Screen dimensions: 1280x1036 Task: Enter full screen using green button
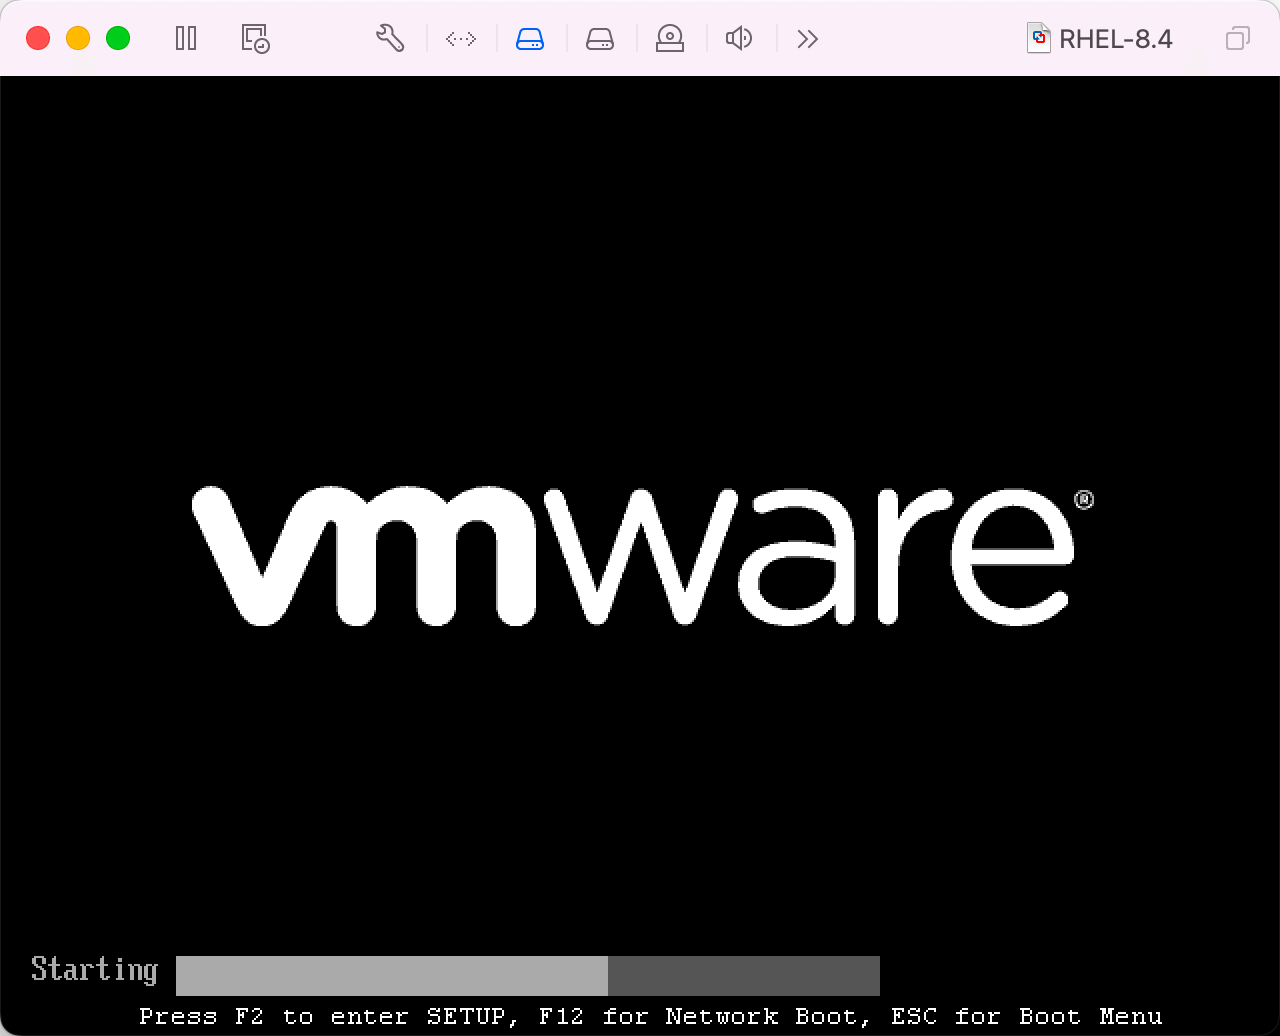click(118, 39)
